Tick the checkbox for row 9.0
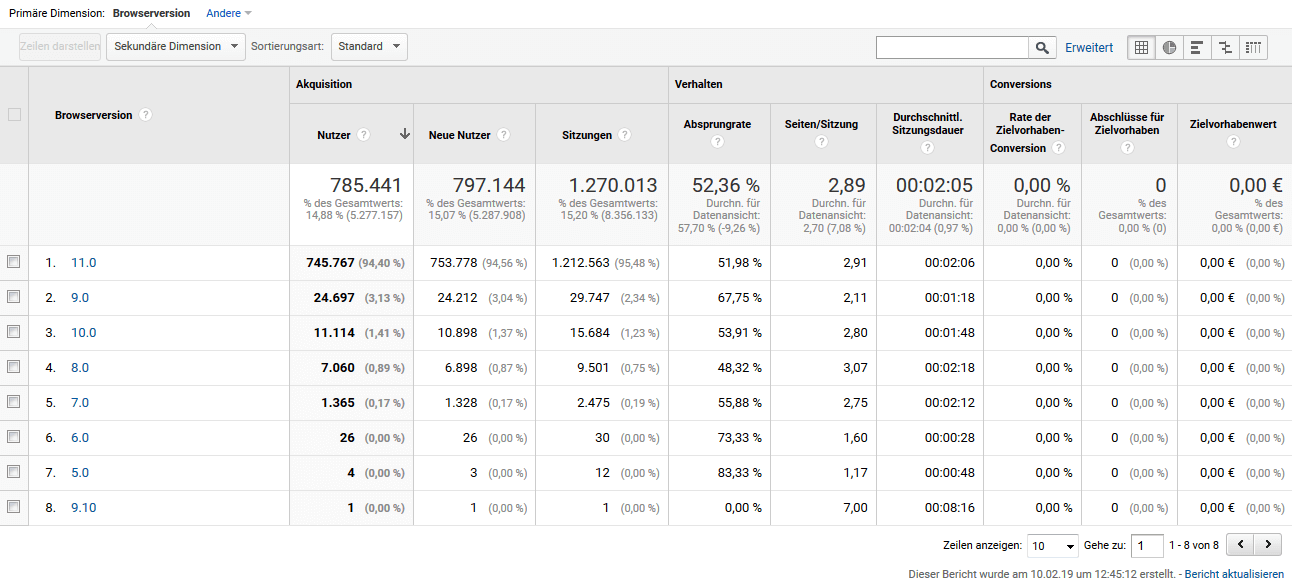The width and height of the screenshot is (1292, 587). (14, 297)
